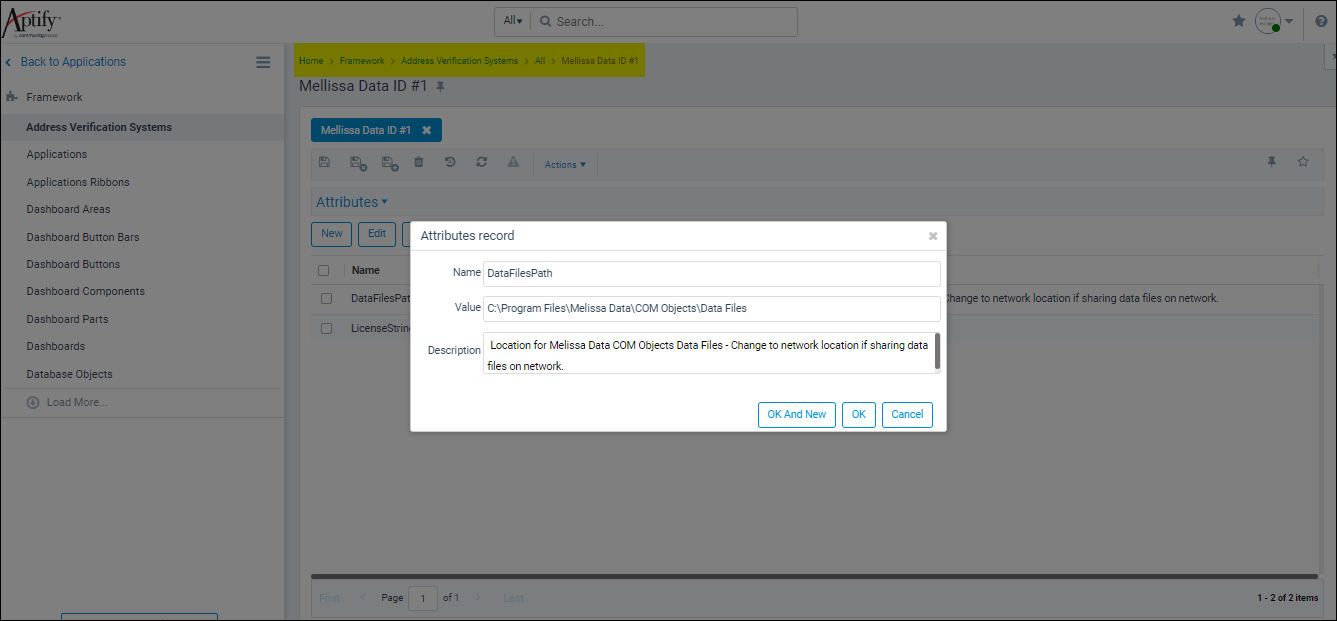The height and width of the screenshot is (621, 1337).
Task: Open favorites star in the top header
Action: [x=1239, y=21]
